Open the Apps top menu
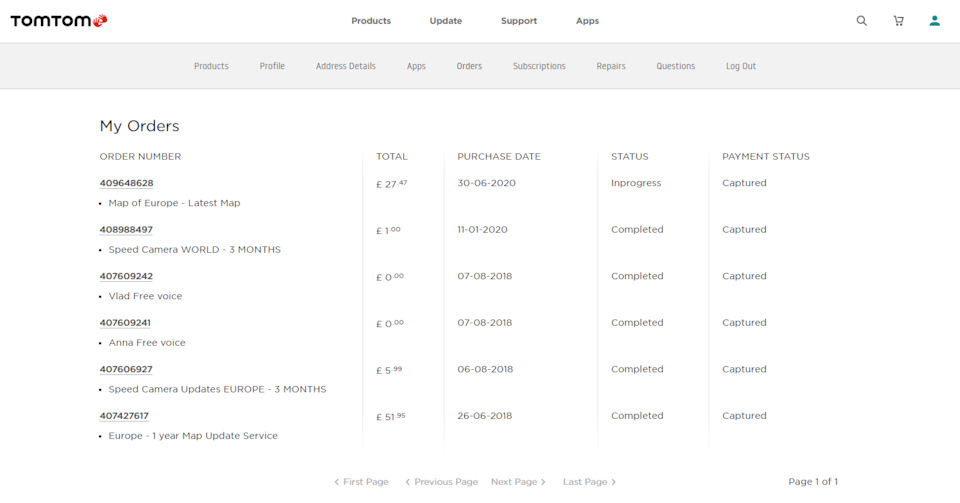Image resolution: width=960 pixels, height=503 pixels. click(587, 21)
